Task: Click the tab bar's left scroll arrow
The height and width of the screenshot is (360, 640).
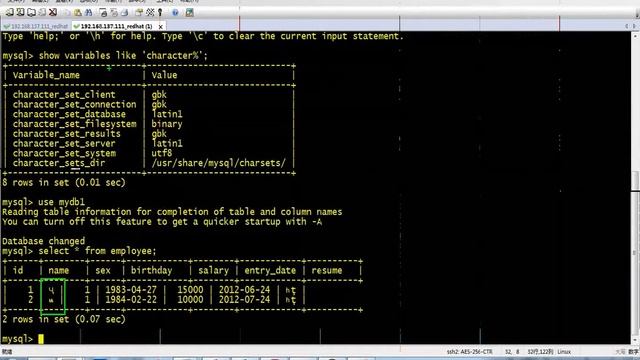Action: click(627, 26)
